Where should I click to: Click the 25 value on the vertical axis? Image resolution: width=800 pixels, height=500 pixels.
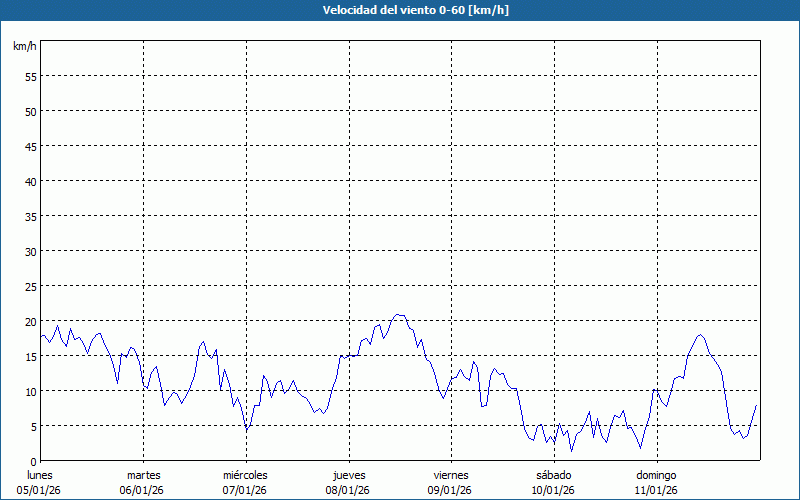[30, 286]
